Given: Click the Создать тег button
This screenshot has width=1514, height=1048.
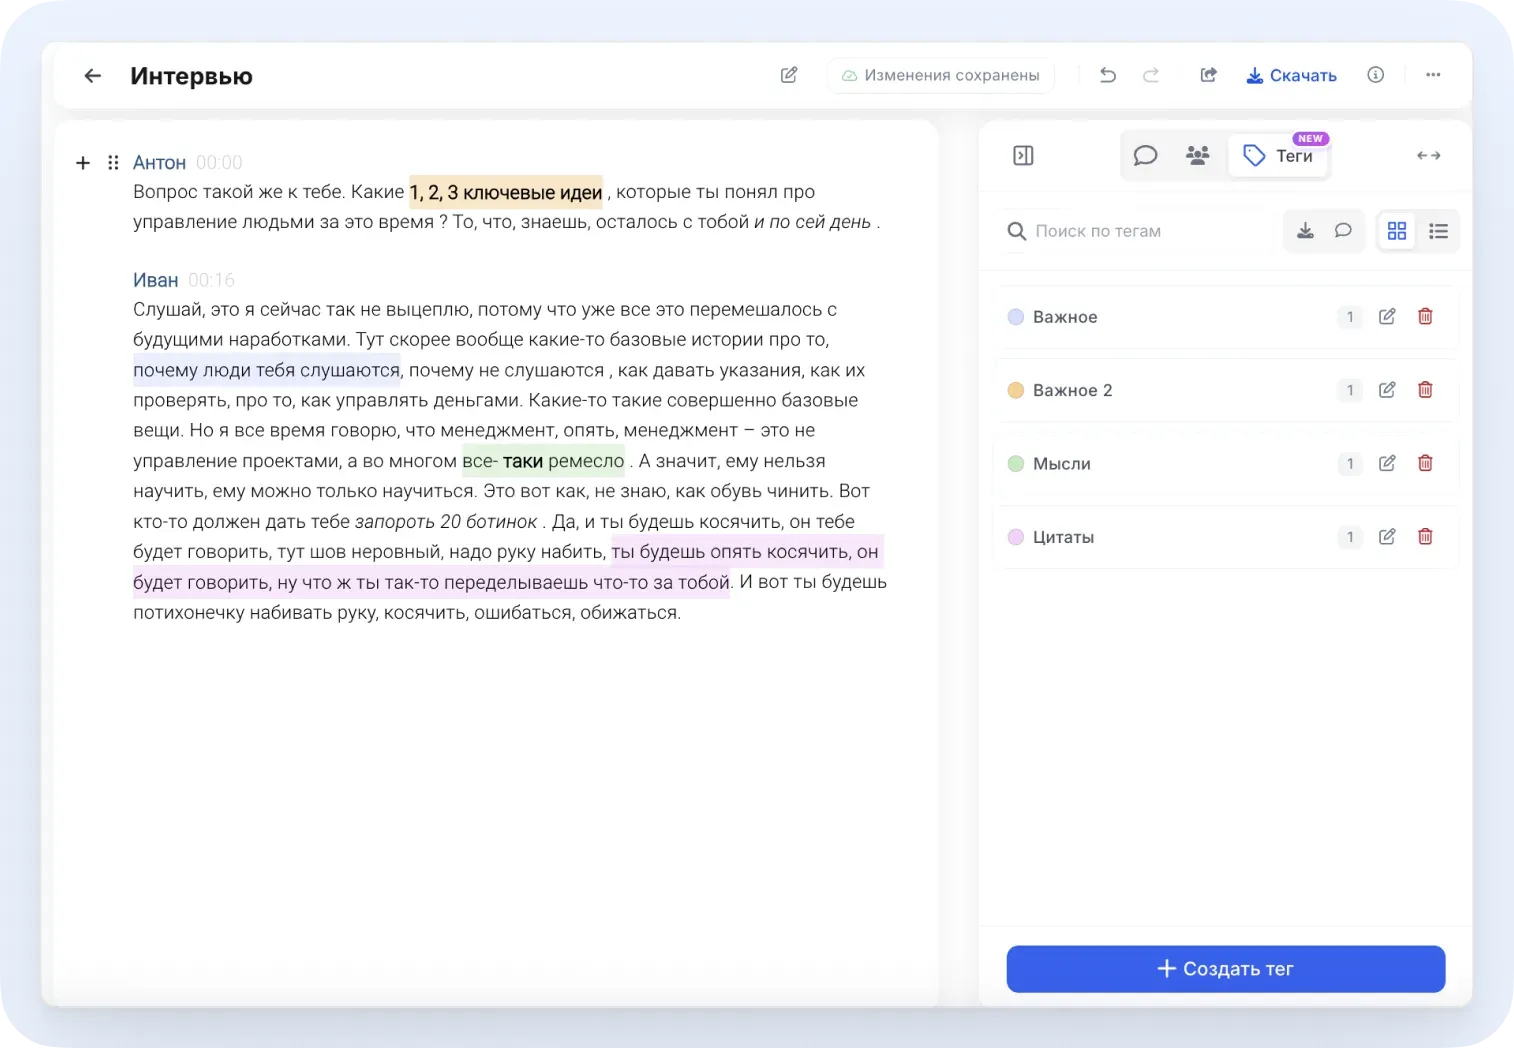Looking at the screenshot, I should (x=1226, y=969).
